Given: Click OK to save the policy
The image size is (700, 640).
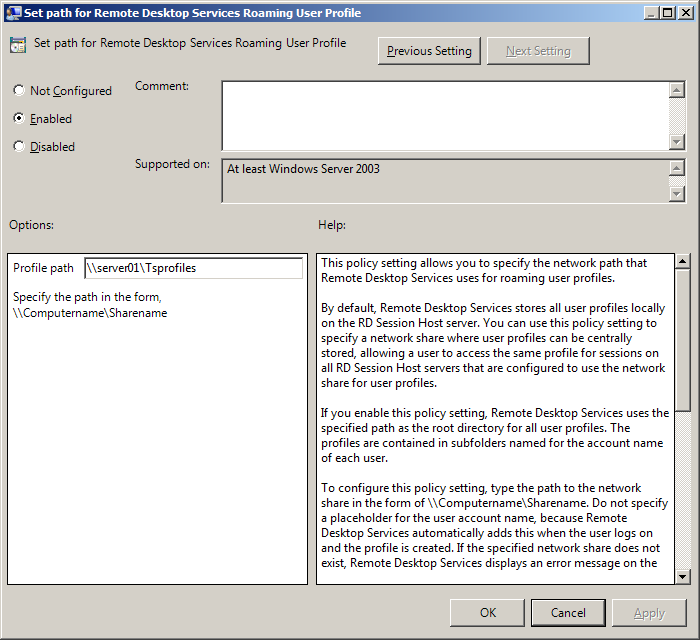Looking at the screenshot, I should click(488, 613).
